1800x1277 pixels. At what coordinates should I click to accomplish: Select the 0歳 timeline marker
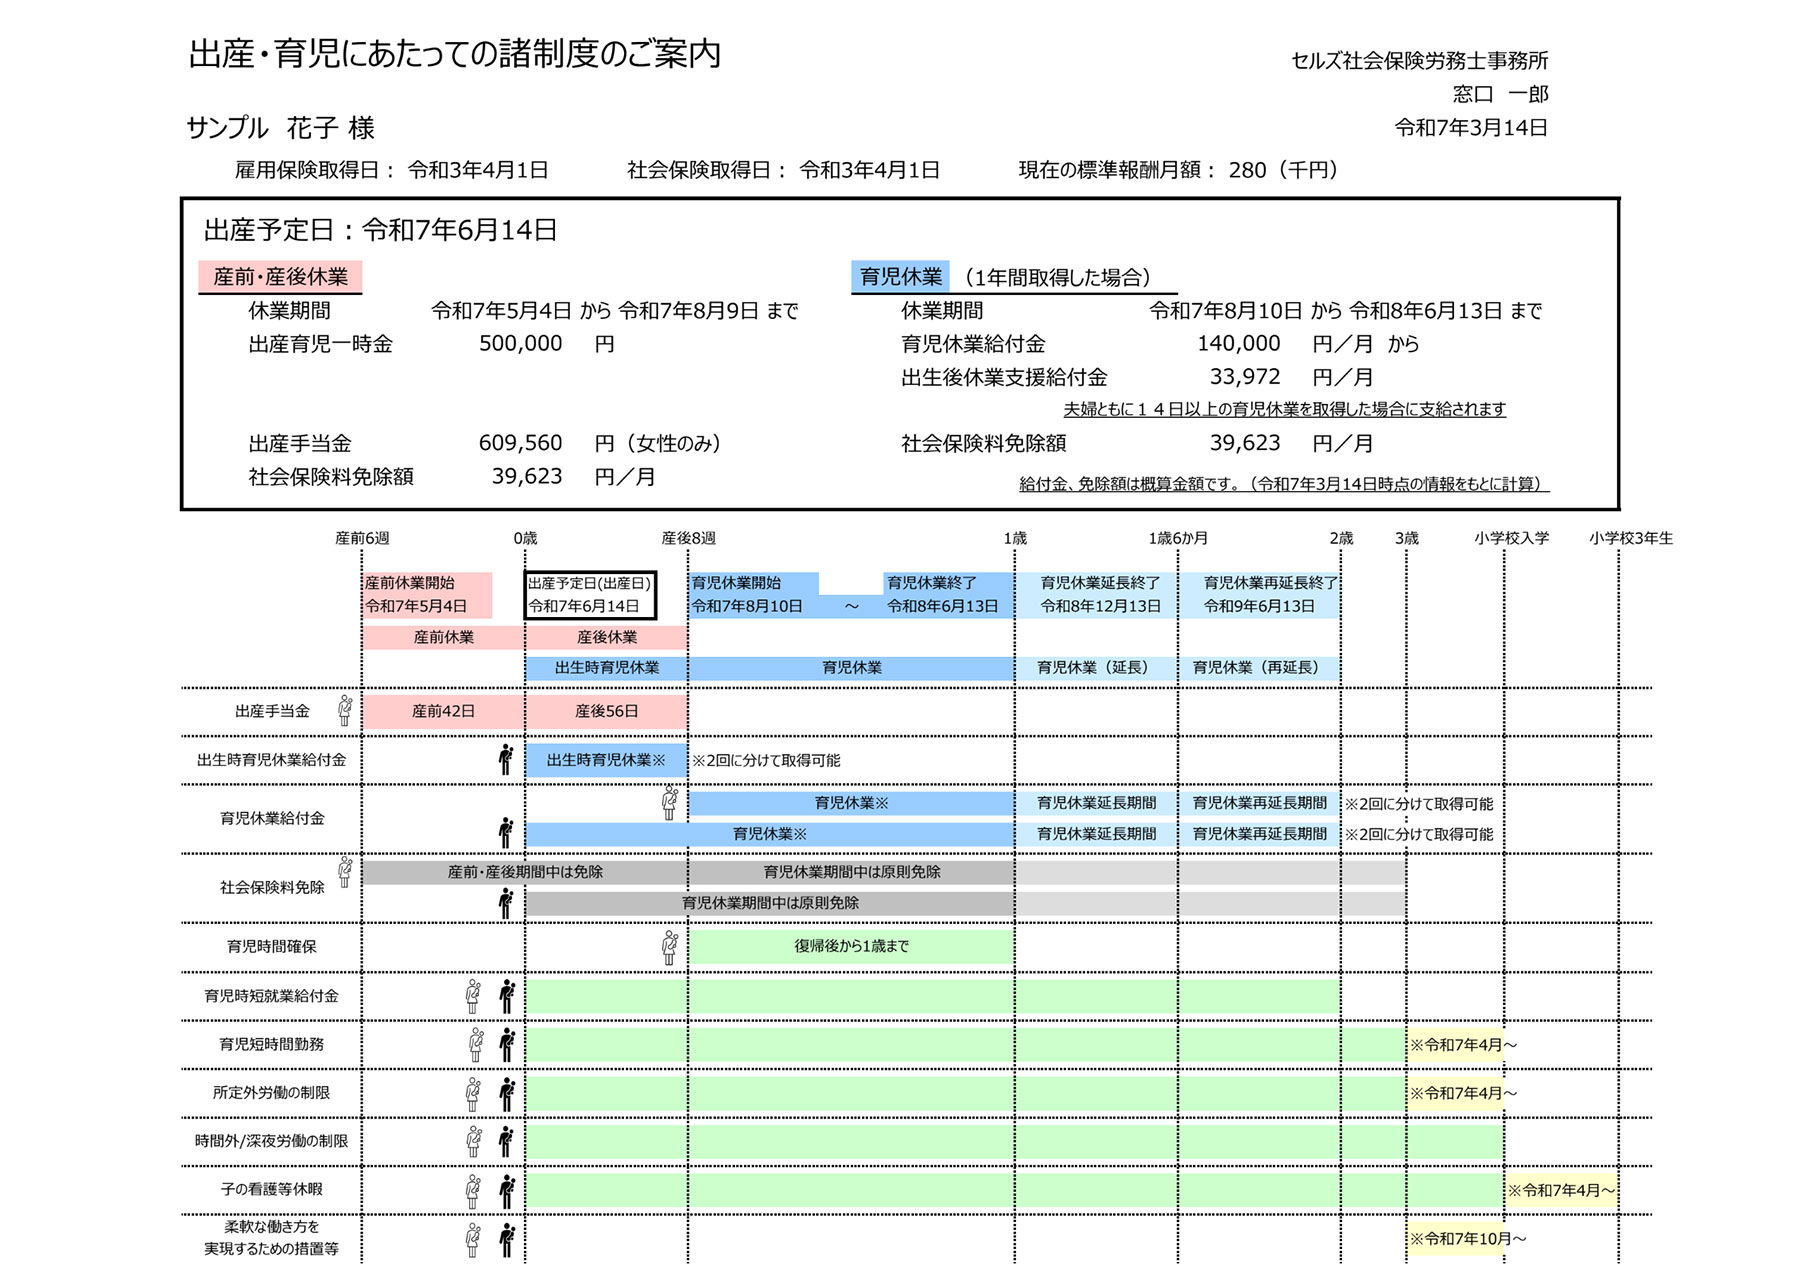pos(525,538)
